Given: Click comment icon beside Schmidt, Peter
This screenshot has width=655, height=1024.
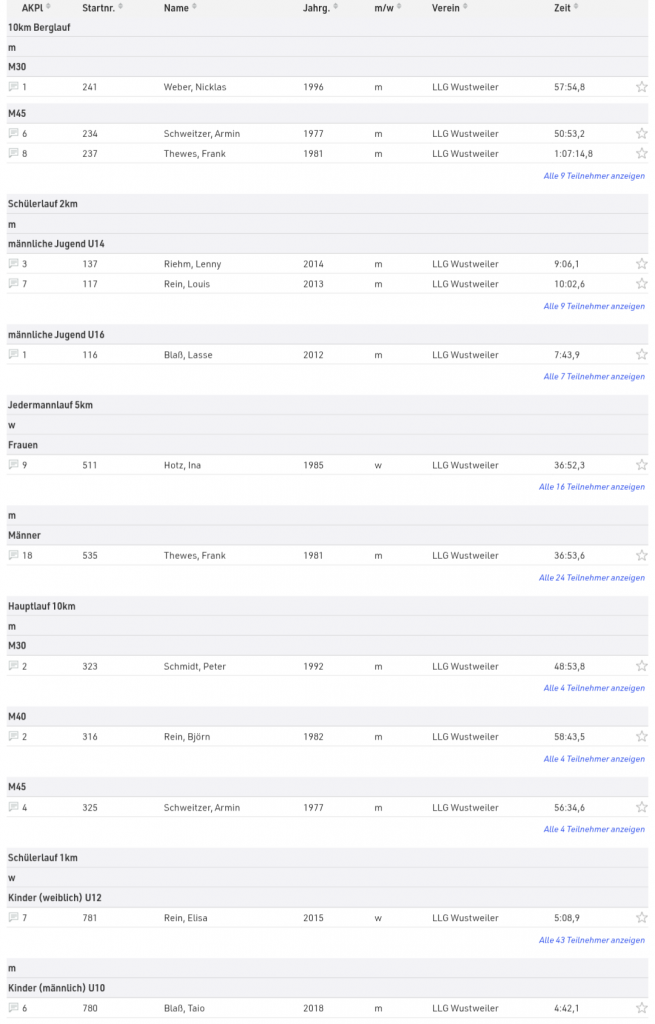Looking at the screenshot, I should [x=13, y=666].
